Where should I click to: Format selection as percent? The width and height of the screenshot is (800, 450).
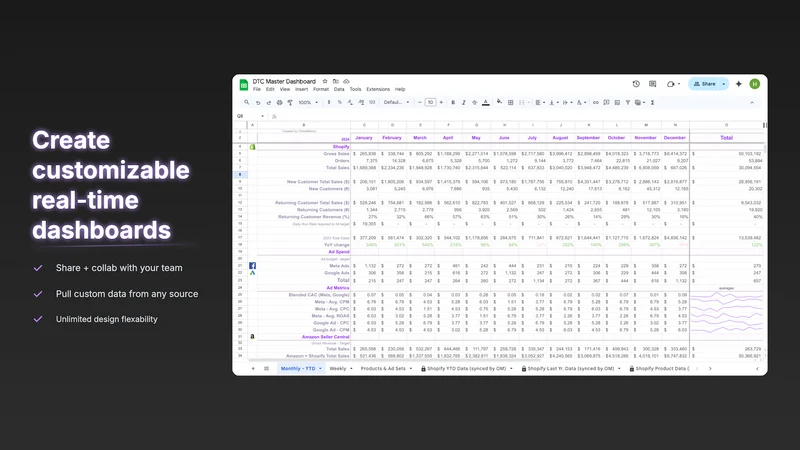[339, 103]
